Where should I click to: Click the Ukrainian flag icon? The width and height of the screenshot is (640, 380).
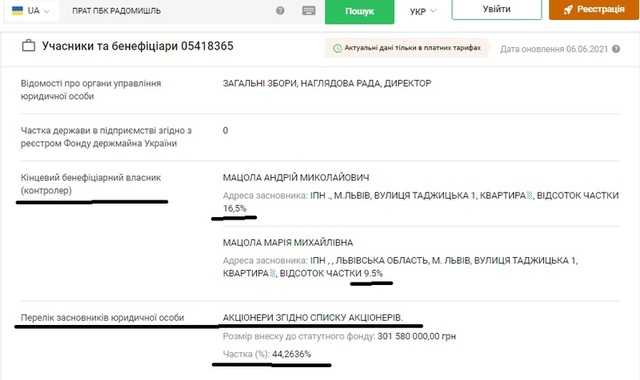point(18,10)
